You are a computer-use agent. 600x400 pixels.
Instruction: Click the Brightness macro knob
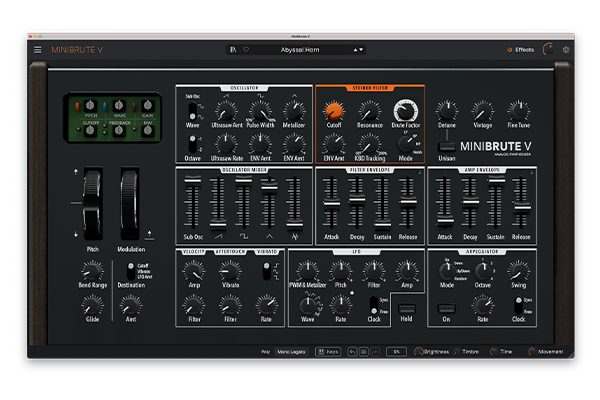[x=418, y=351]
